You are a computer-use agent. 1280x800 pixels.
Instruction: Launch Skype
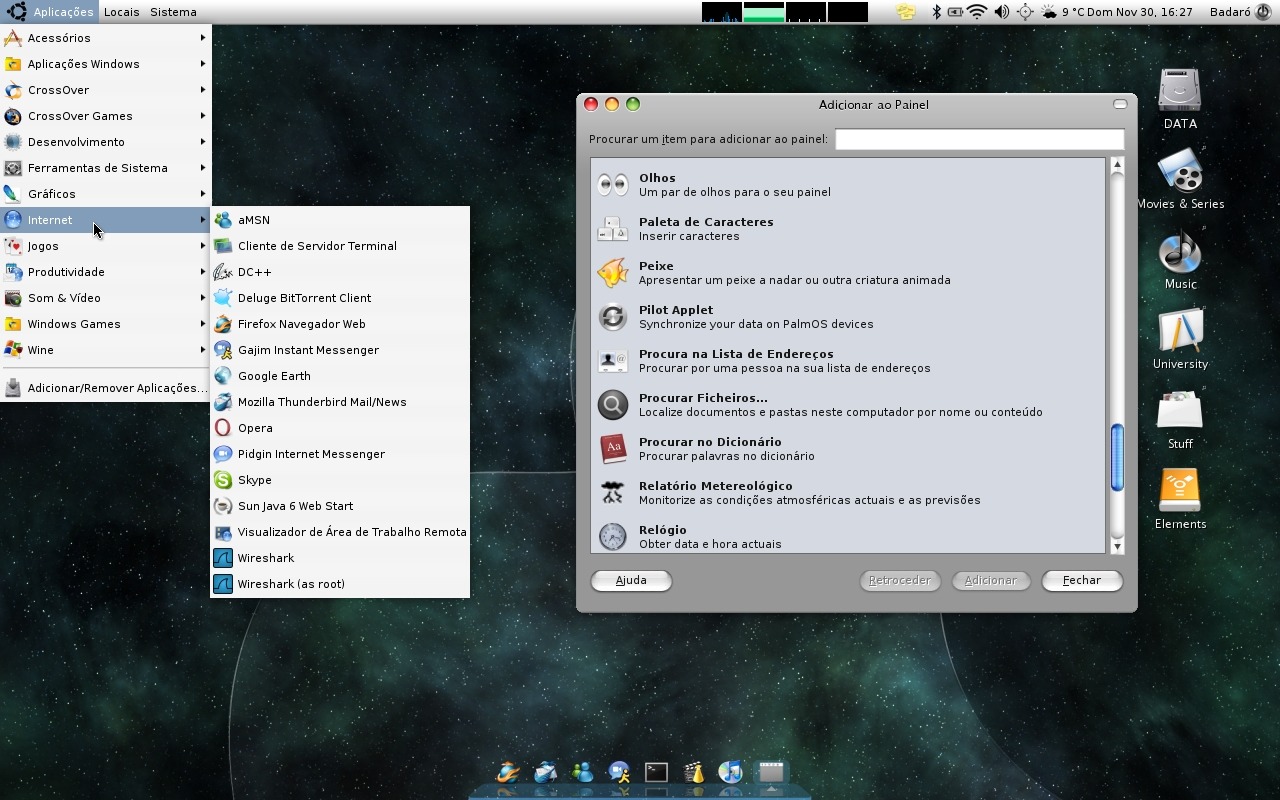pos(340,480)
